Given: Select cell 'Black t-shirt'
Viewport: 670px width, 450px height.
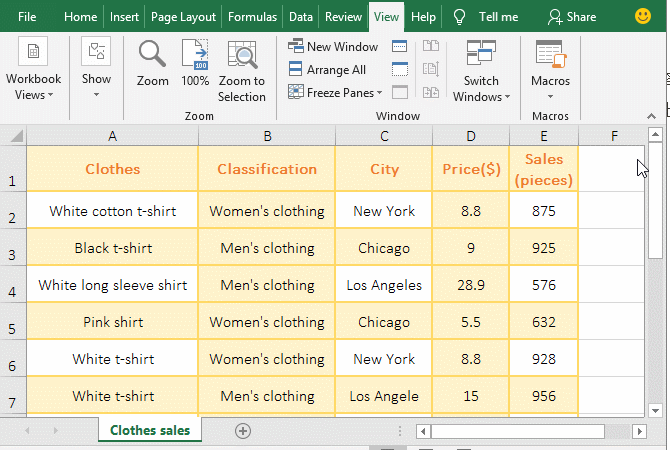Looking at the screenshot, I should [x=112, y=247].
